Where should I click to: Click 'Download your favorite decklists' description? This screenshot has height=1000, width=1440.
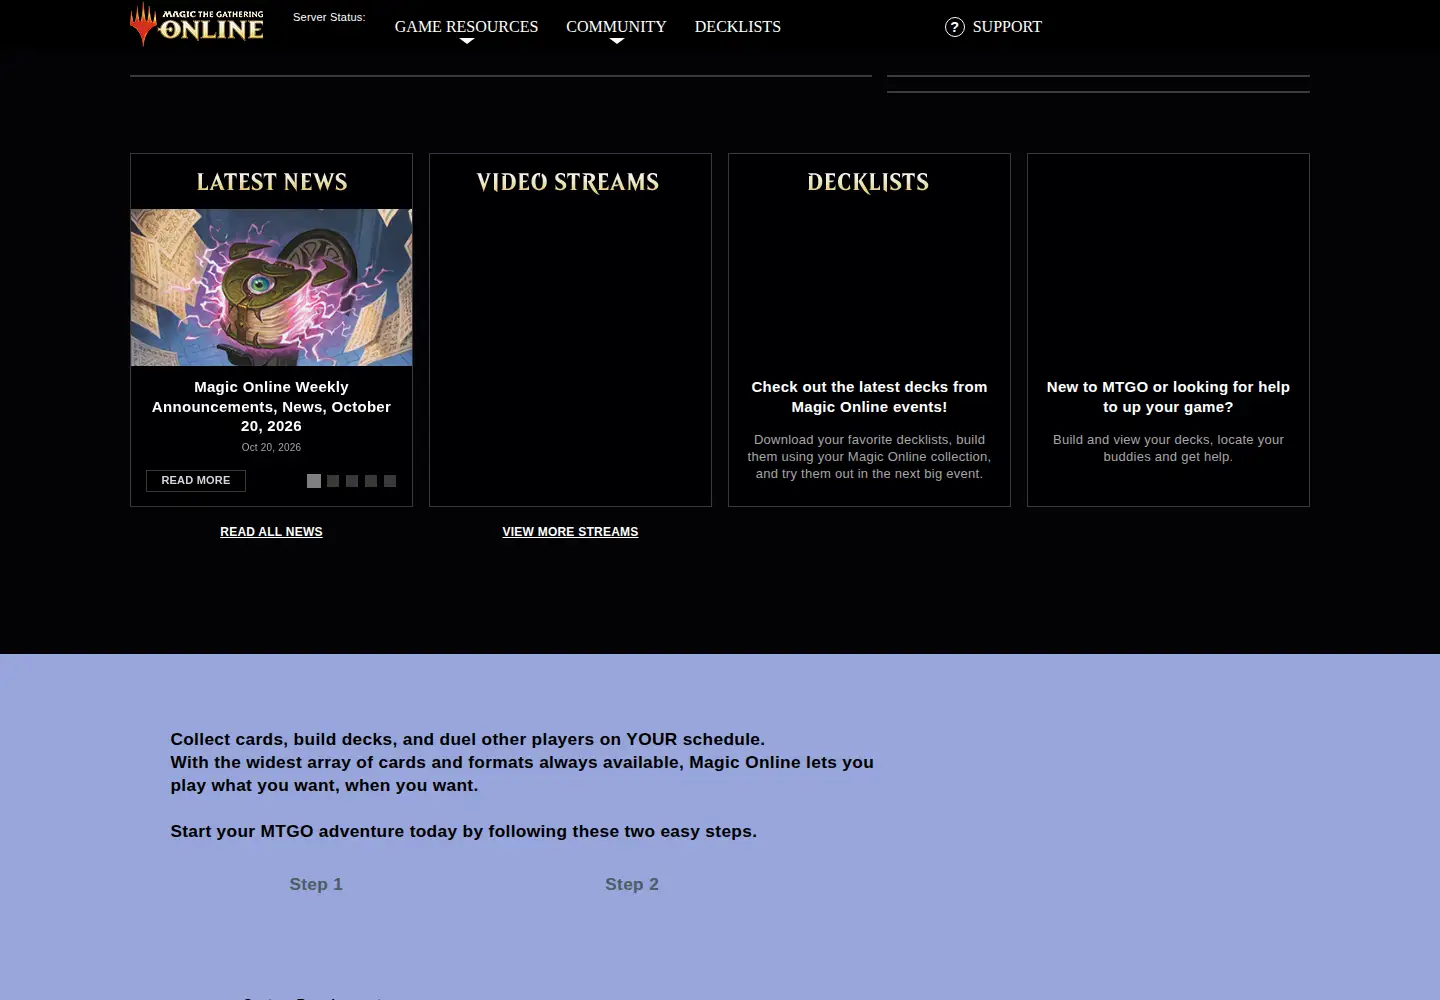(x=869, y=457)
